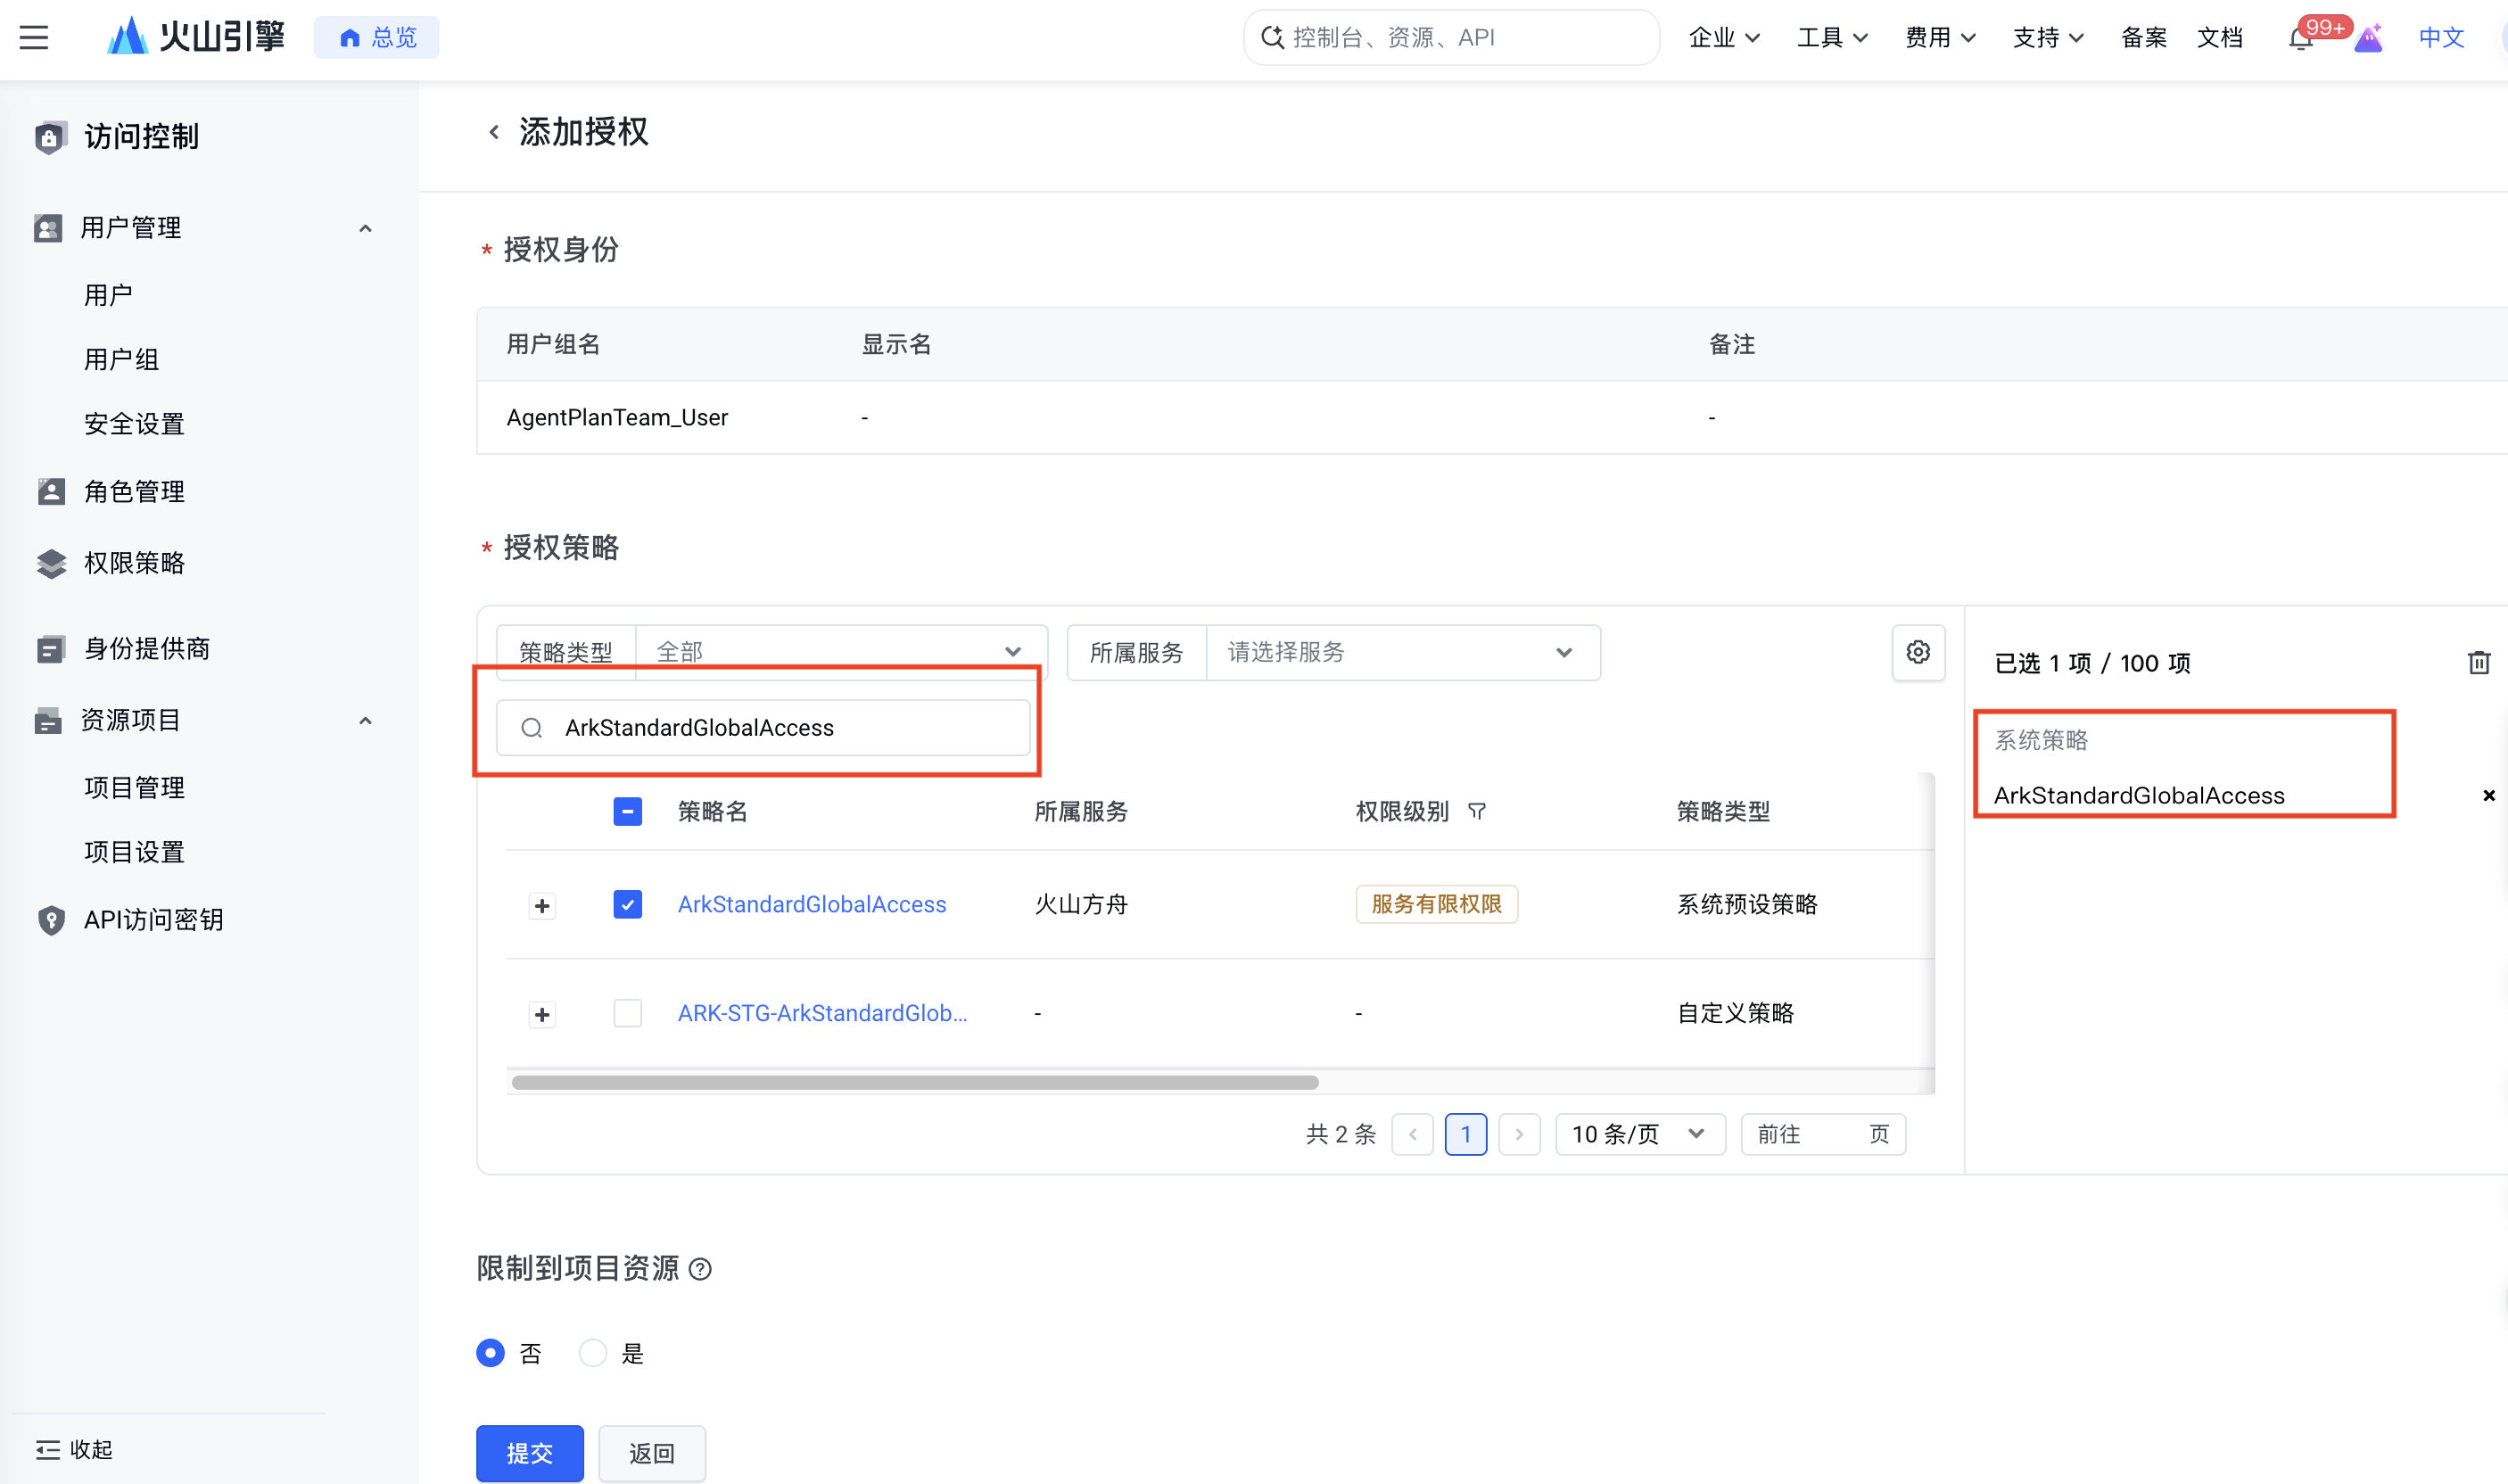The image size is (2508, 1484).
Task: Click the 前往 page jump input
Action: [1823, 1135]
